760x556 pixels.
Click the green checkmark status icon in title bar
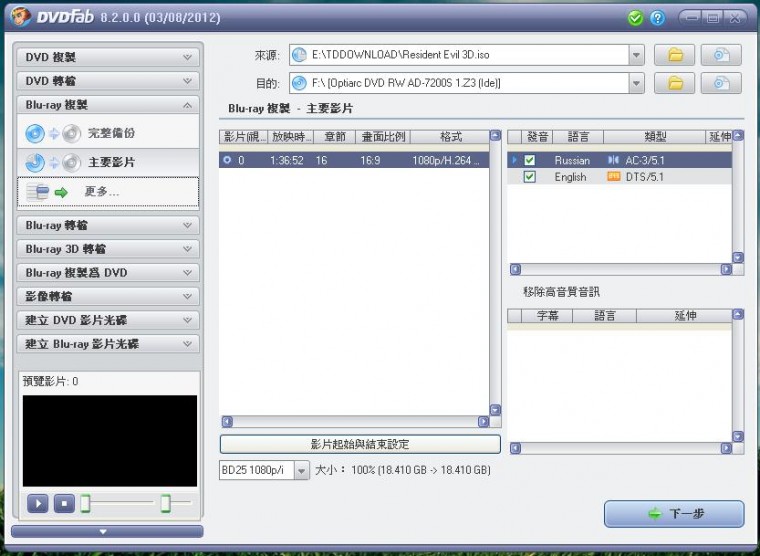pyautogui.click(x=635, y=18)
